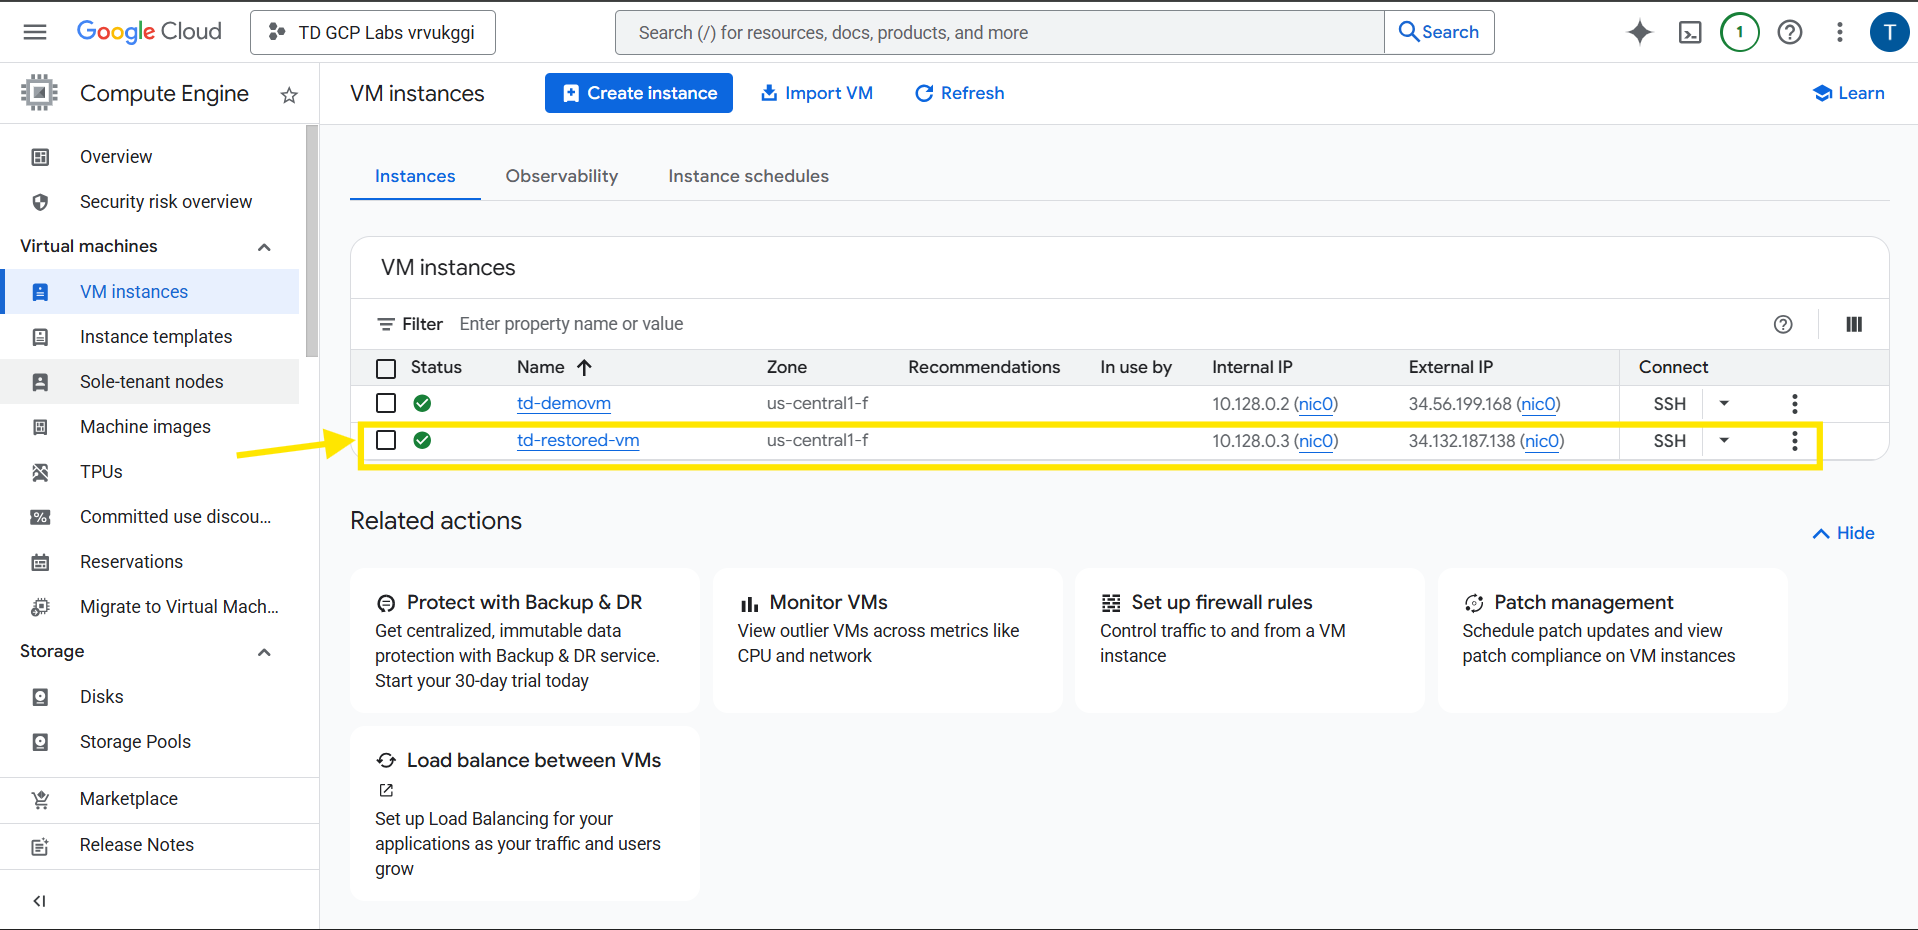
Task: Collapse the Storage sidebar section
Action: pos(264,652)
